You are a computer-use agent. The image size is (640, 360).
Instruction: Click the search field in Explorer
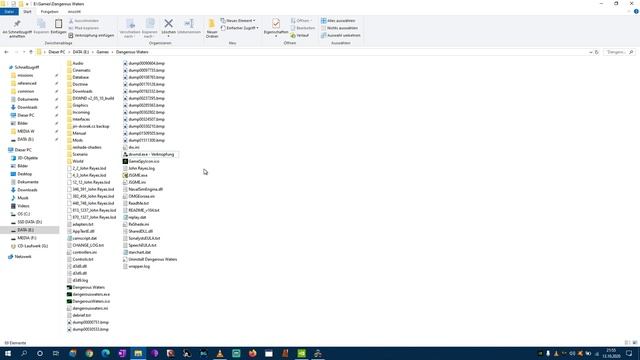618,52
